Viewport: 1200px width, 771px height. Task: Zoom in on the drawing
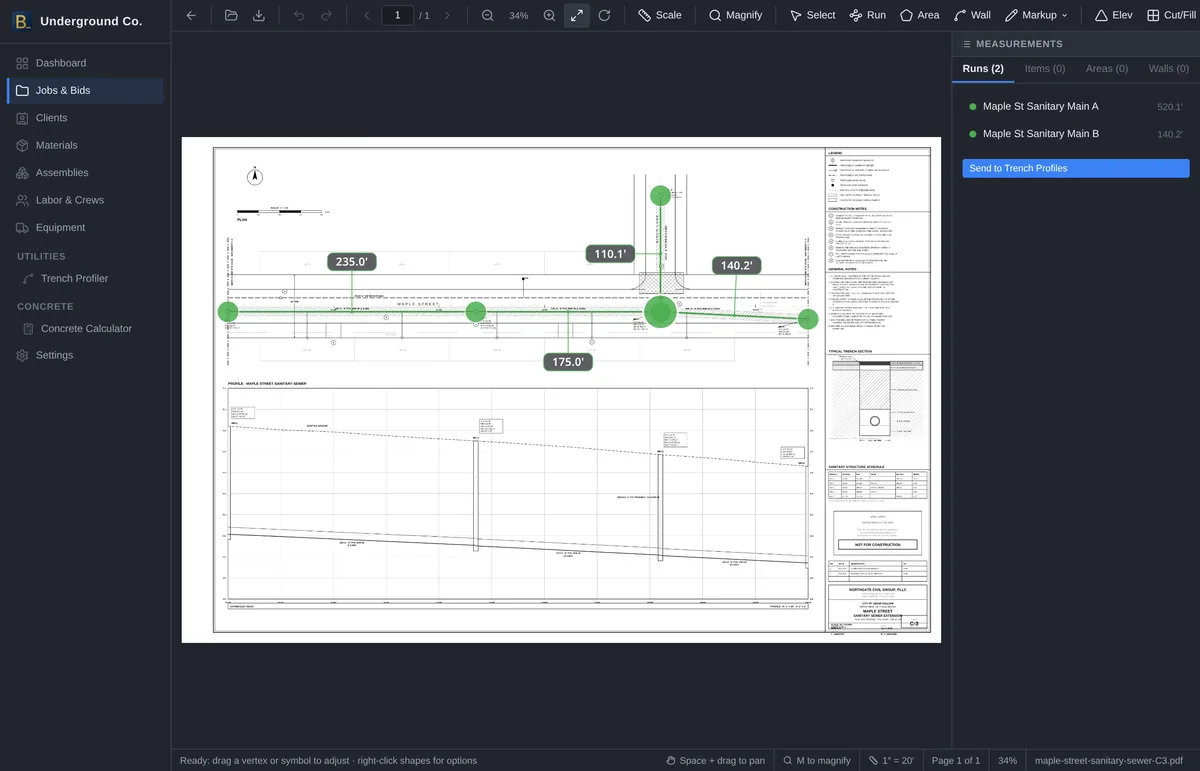pos(549,15)
